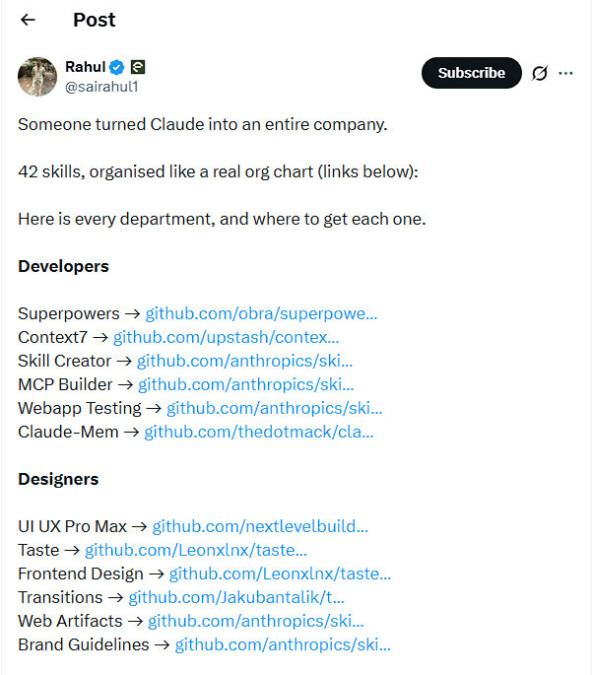This screenshot has height=675, width=592.
Task: Open the Brand Guidelines link
Action: click(x=282, y=644)
